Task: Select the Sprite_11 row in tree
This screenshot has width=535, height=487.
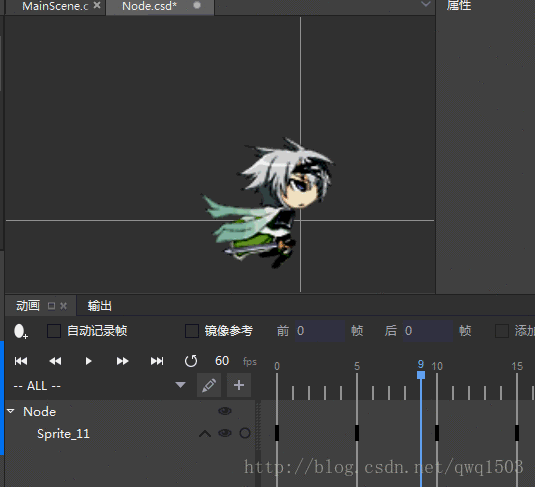Action: click(x=130, y=433)
